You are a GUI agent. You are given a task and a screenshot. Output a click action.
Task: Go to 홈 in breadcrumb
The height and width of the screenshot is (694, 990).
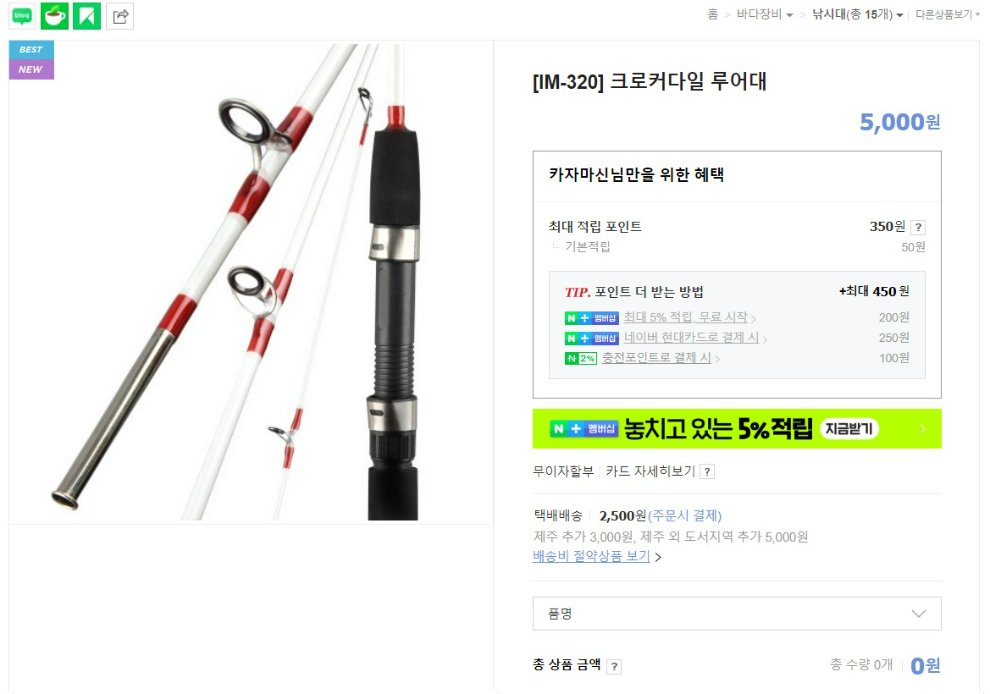click(713, 15)
